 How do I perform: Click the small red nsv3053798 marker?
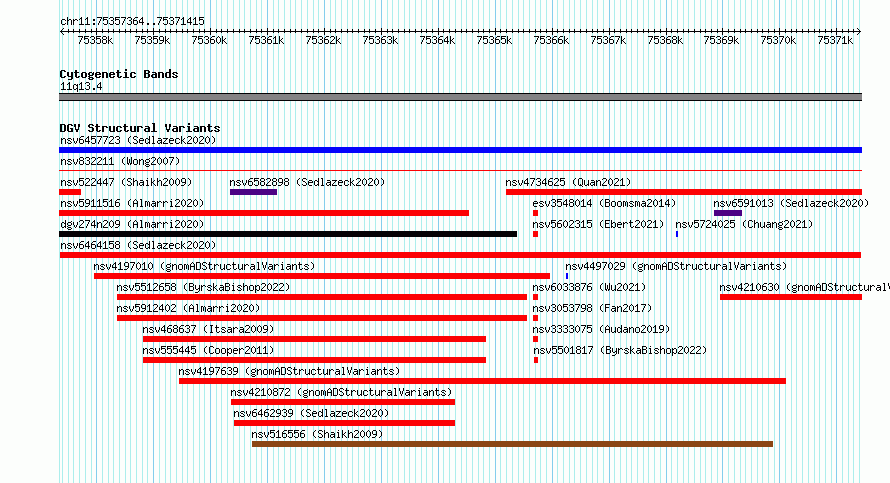pyautogui.click(x=535, y=318)
